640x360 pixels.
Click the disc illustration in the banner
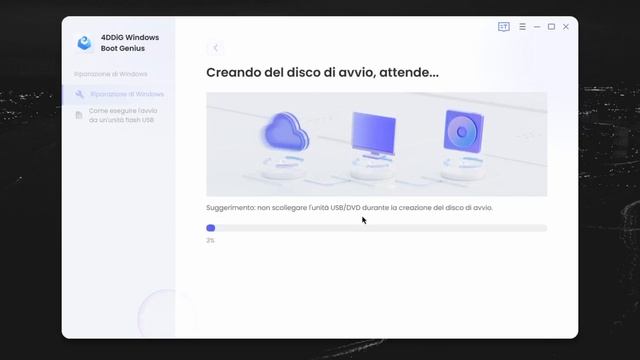tap(463, 131)
